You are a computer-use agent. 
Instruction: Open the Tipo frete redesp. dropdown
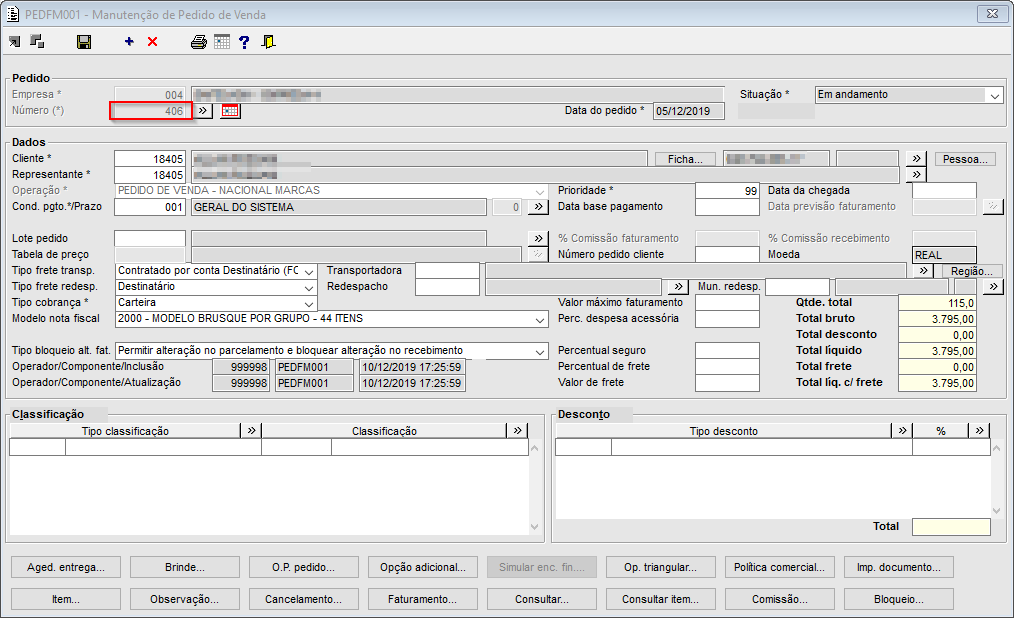tap(308, 287)
